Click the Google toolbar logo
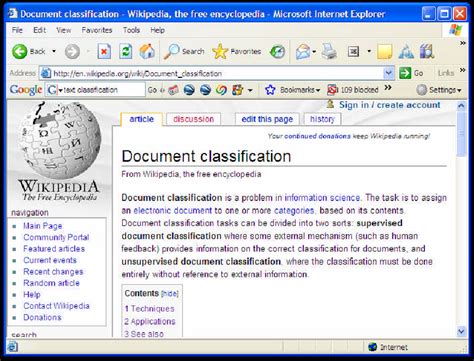 pyautogui.click(x=26, y=90)
